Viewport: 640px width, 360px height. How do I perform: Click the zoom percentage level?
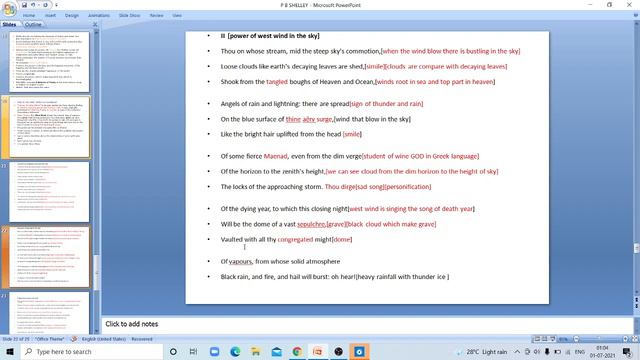point(564,339)
